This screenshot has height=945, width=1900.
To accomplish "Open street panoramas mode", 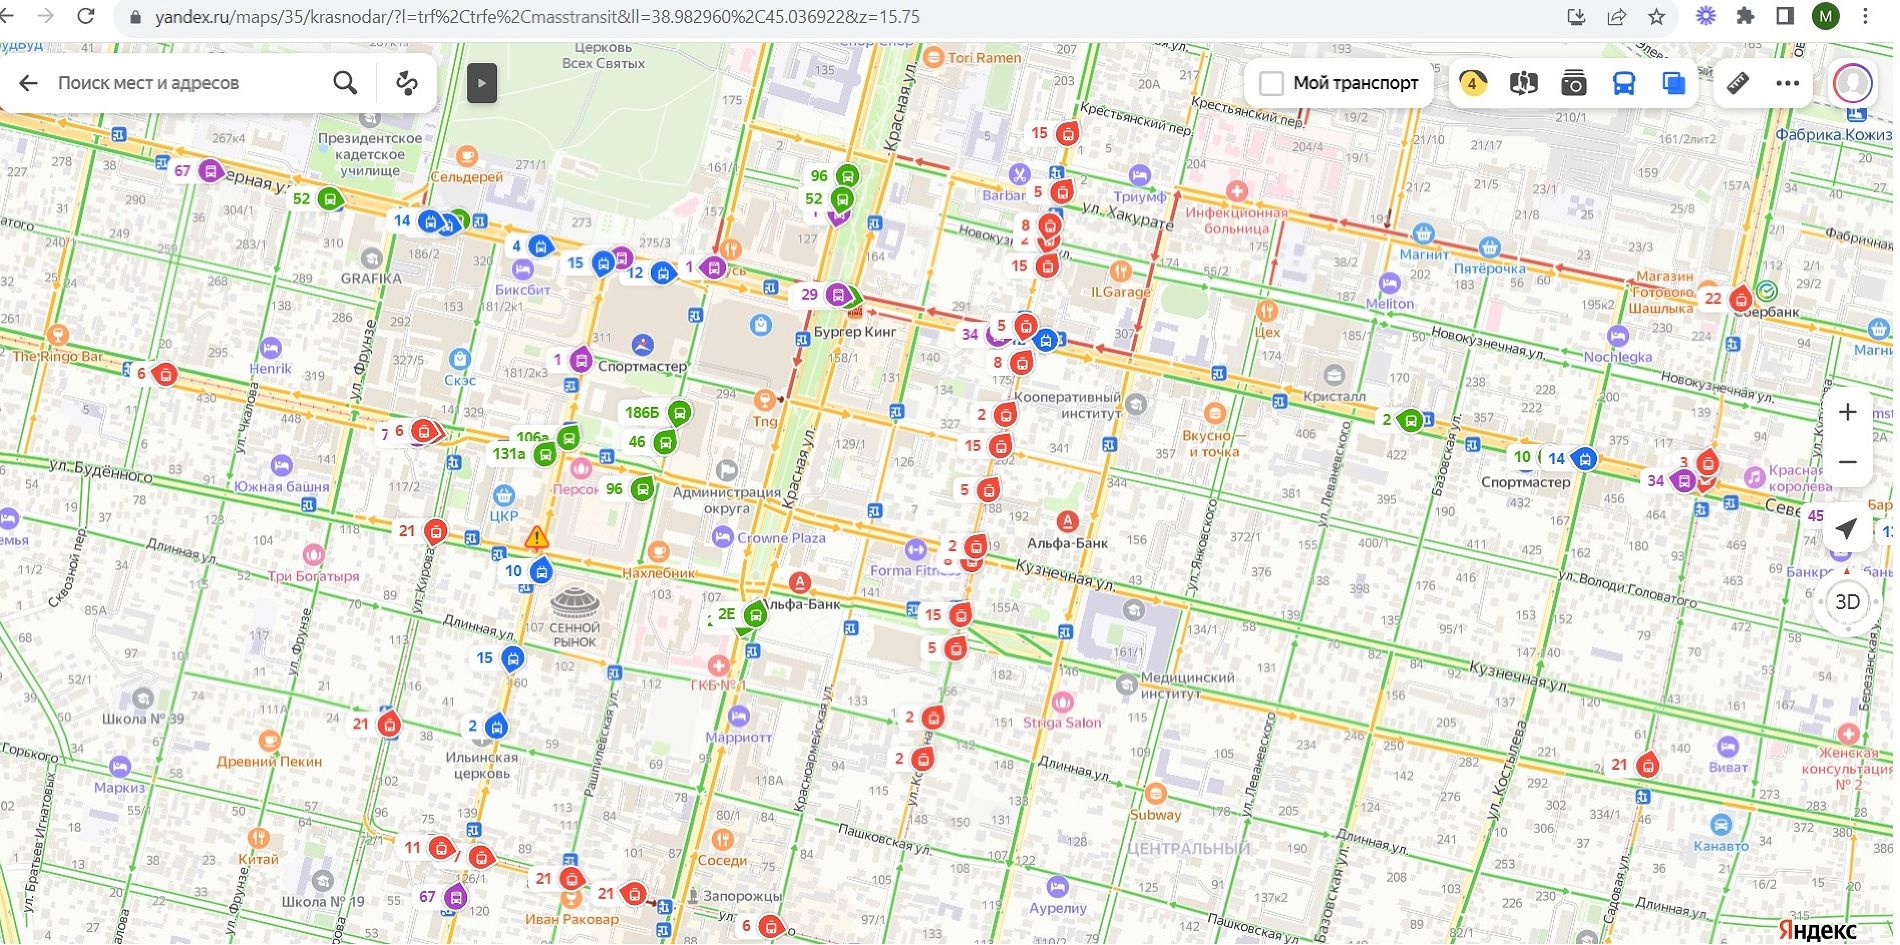I will [1523, 84].
